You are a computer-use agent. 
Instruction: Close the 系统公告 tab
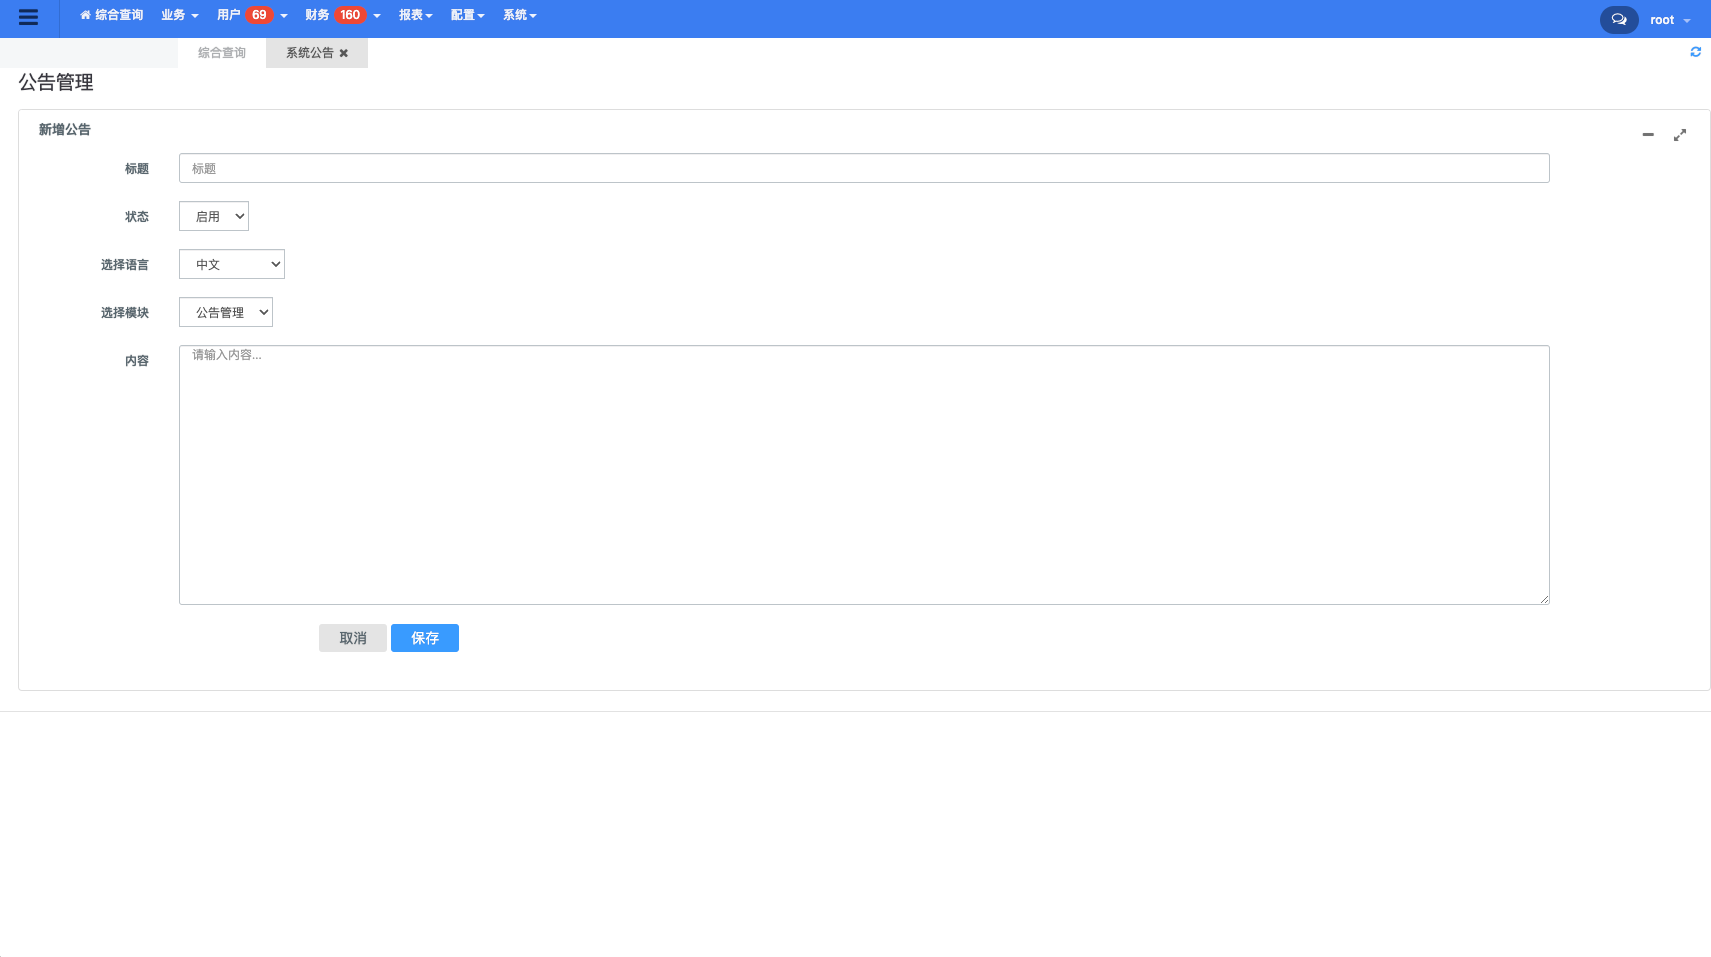pos(344,53)
